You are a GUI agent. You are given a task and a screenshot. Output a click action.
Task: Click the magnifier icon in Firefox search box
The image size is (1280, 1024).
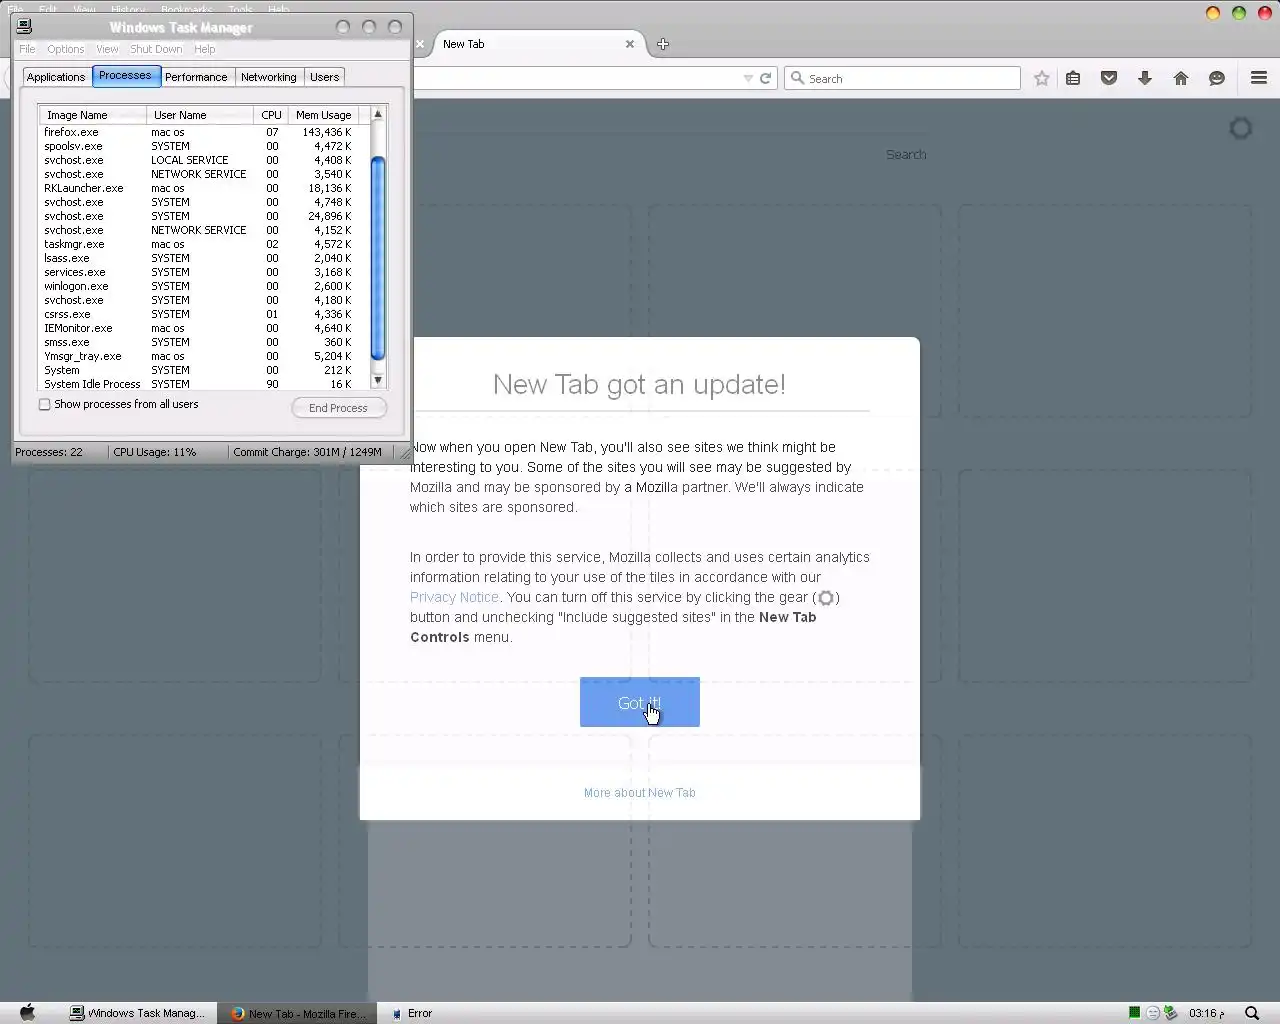(797, 78)
